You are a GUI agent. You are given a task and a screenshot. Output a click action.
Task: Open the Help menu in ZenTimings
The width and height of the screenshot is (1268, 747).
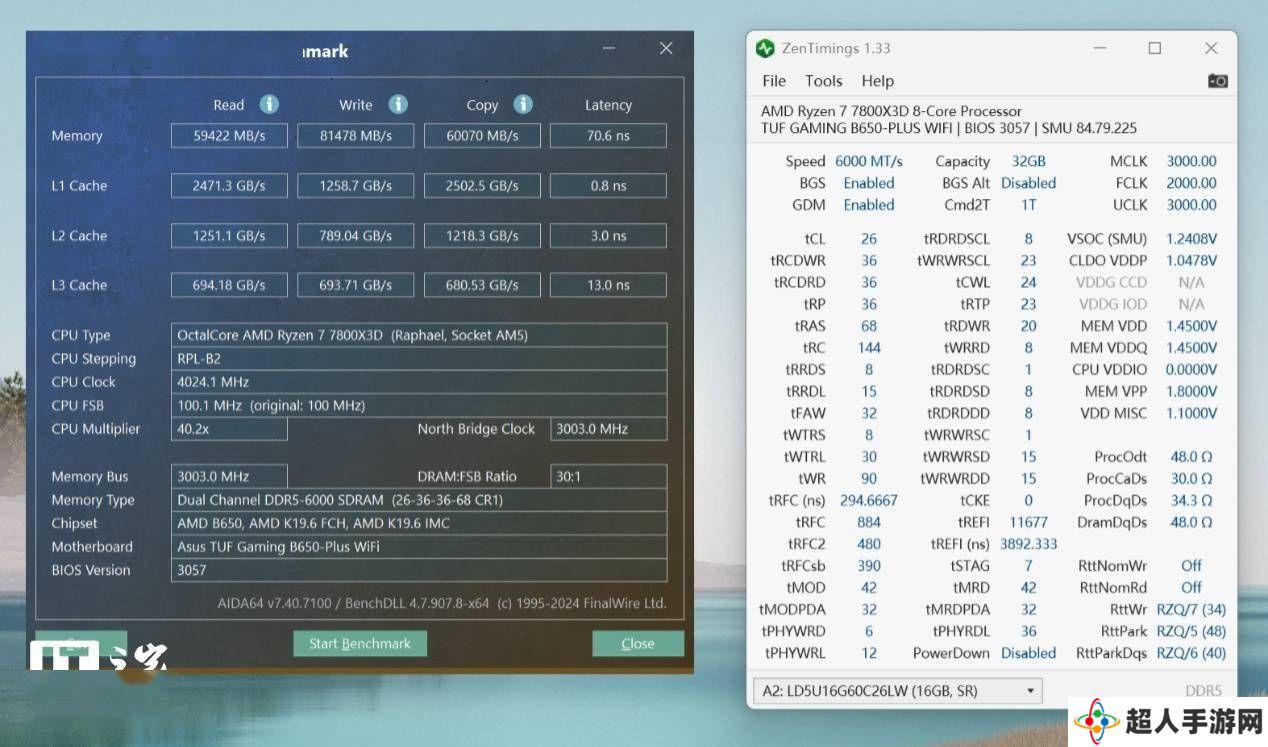point(877,81)
